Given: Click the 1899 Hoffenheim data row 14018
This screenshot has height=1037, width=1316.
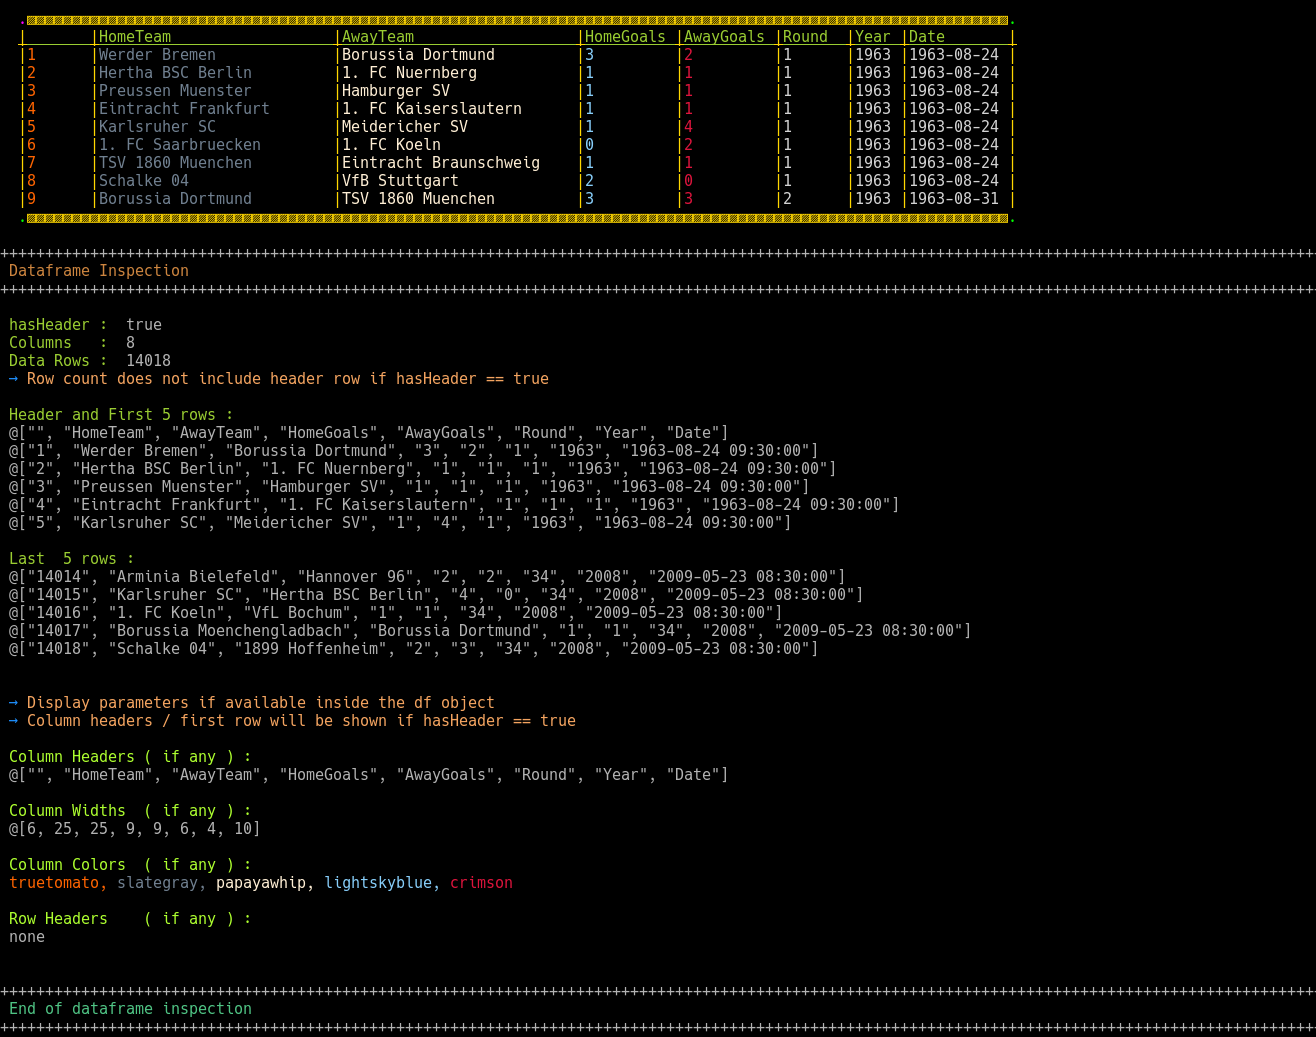Looking at the screenshot, I should pyautogui.click(x=414, y=649).
